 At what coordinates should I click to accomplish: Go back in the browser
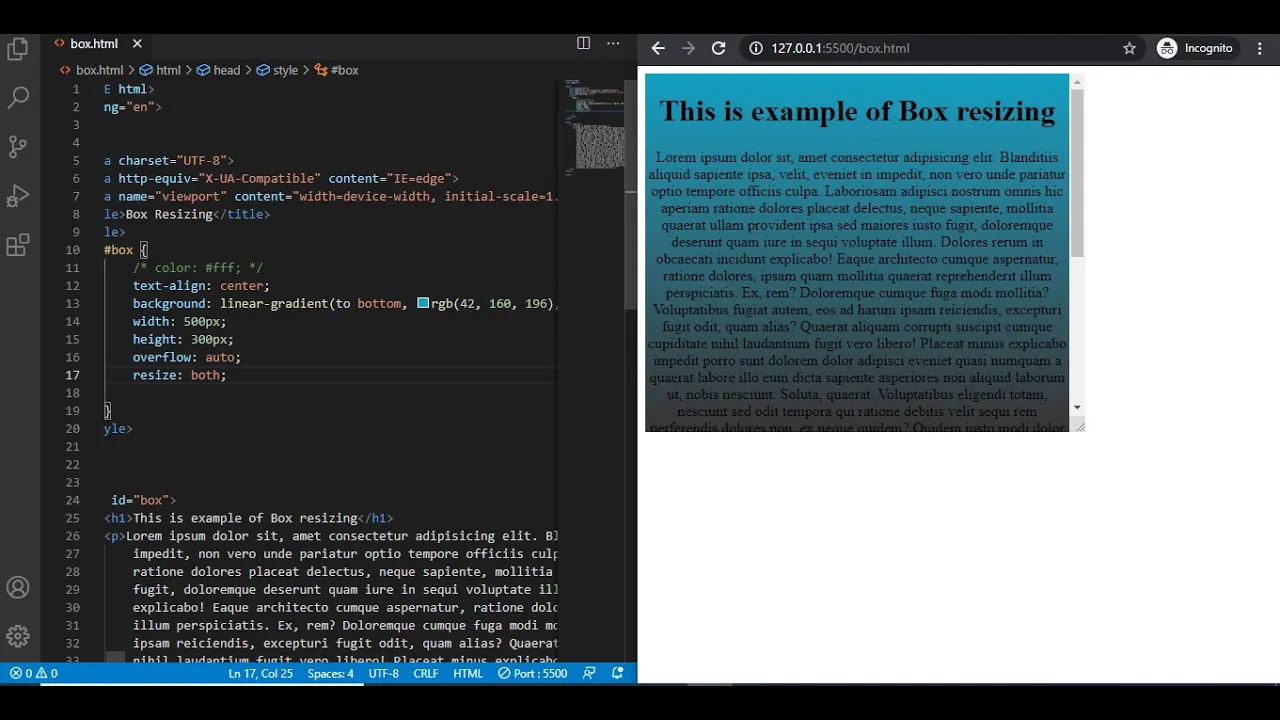tap(658, 48)
